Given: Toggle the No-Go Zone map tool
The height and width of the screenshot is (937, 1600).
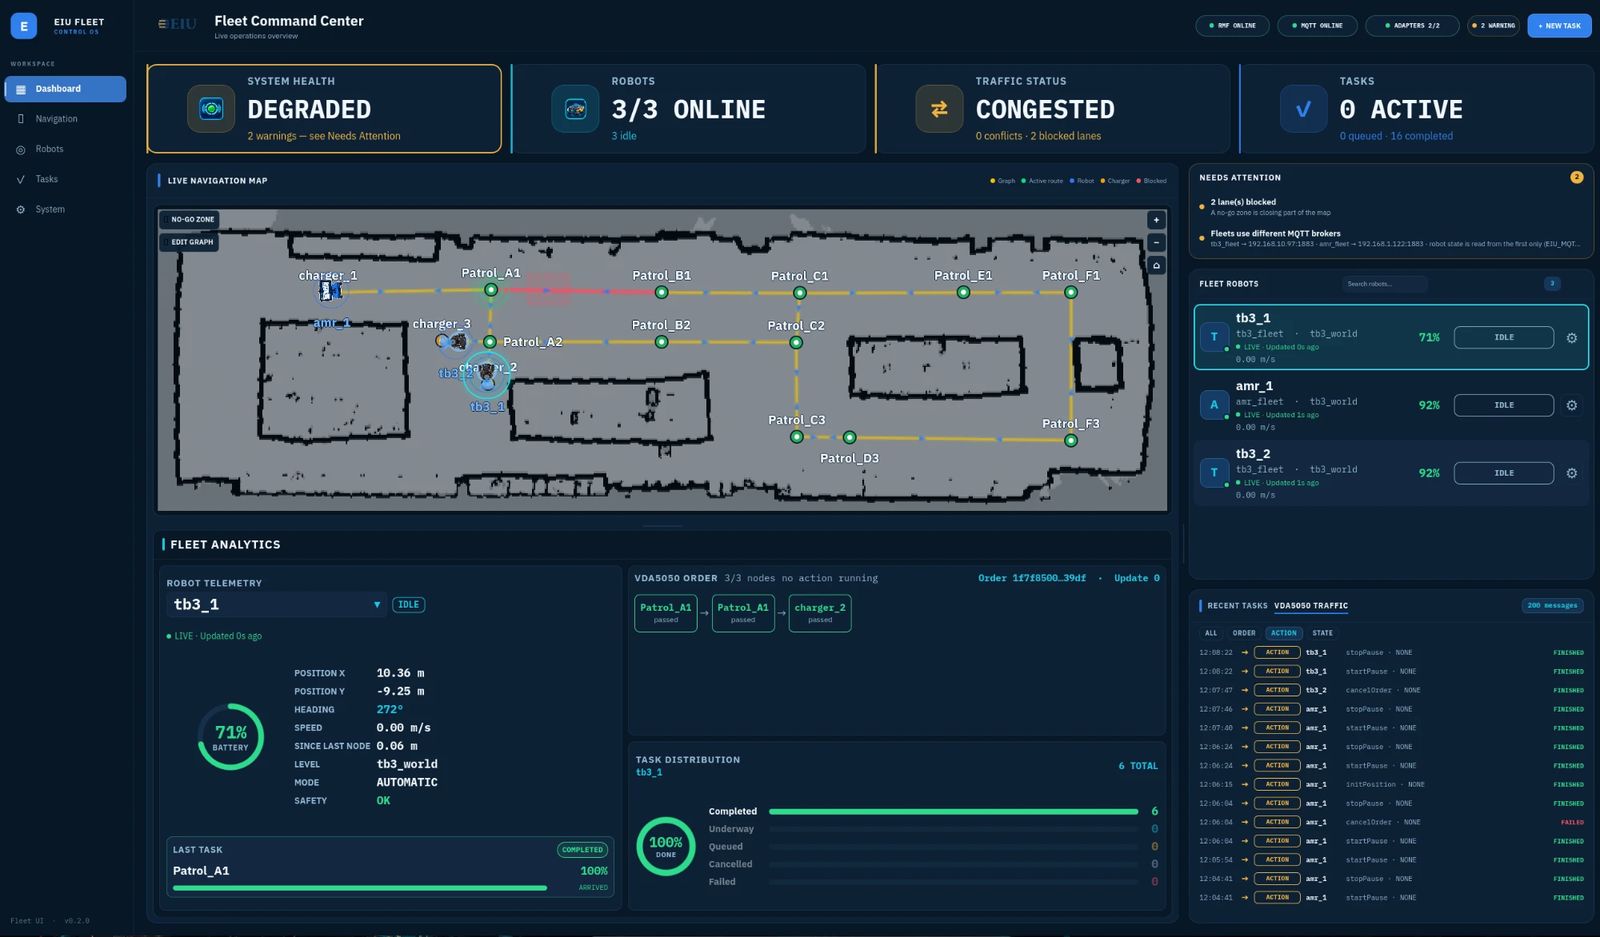Looking at the screenshot, I should pos(189,219).
